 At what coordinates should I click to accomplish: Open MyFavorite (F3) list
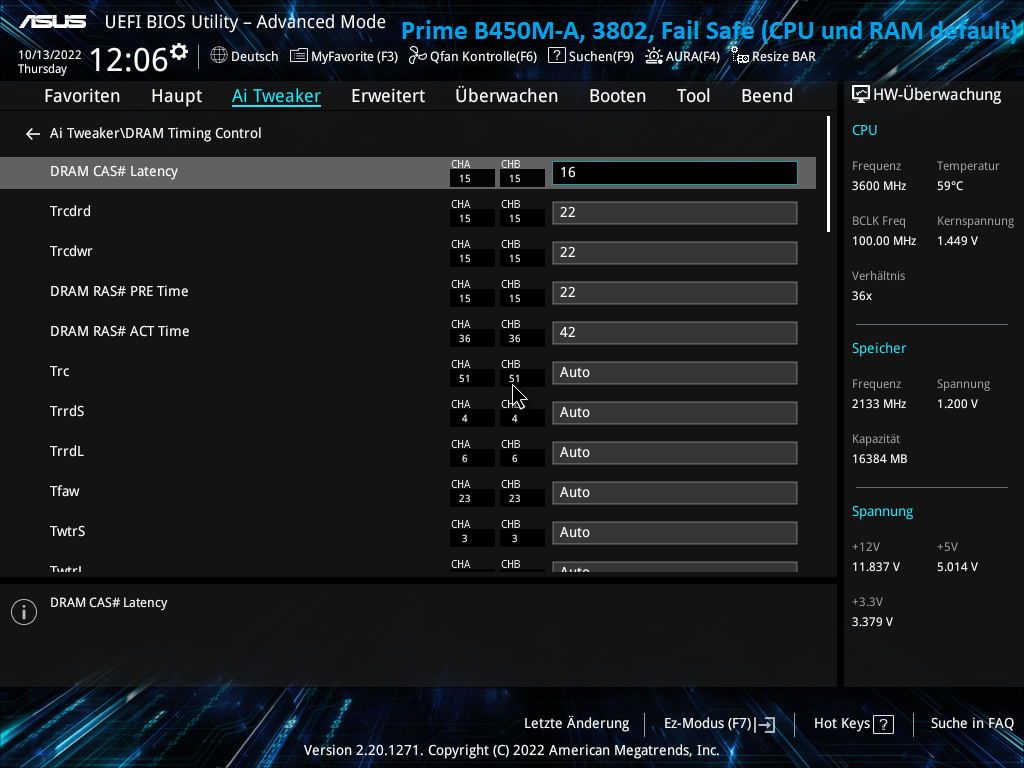[x=344, y=56]
